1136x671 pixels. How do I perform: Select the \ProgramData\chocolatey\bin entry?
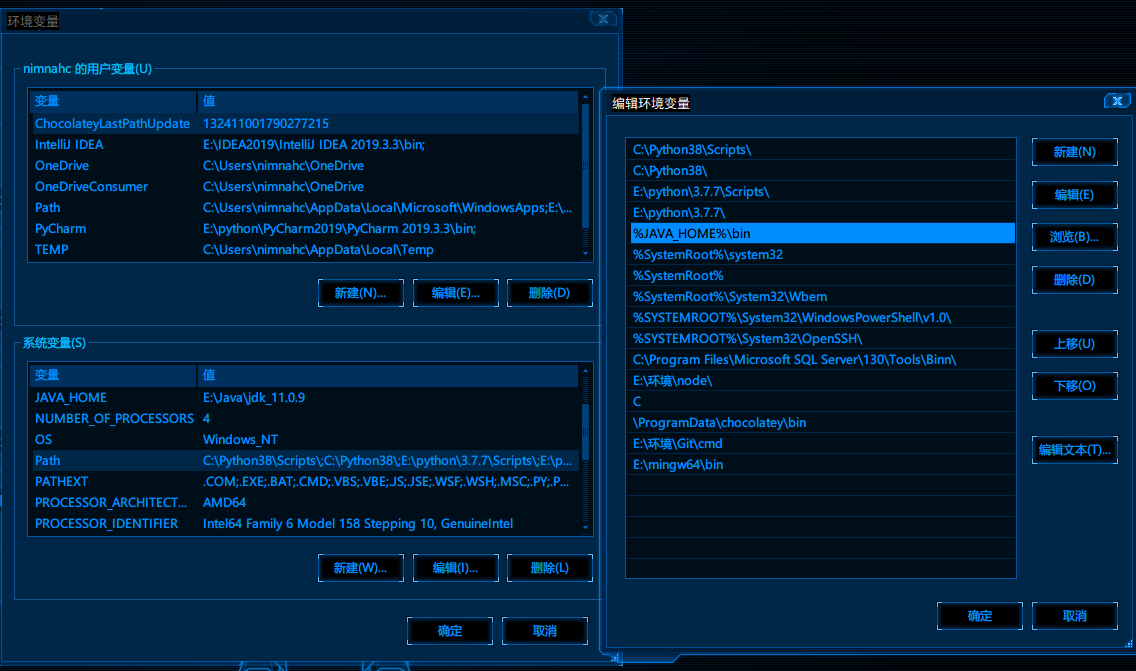tap(821, 422)
